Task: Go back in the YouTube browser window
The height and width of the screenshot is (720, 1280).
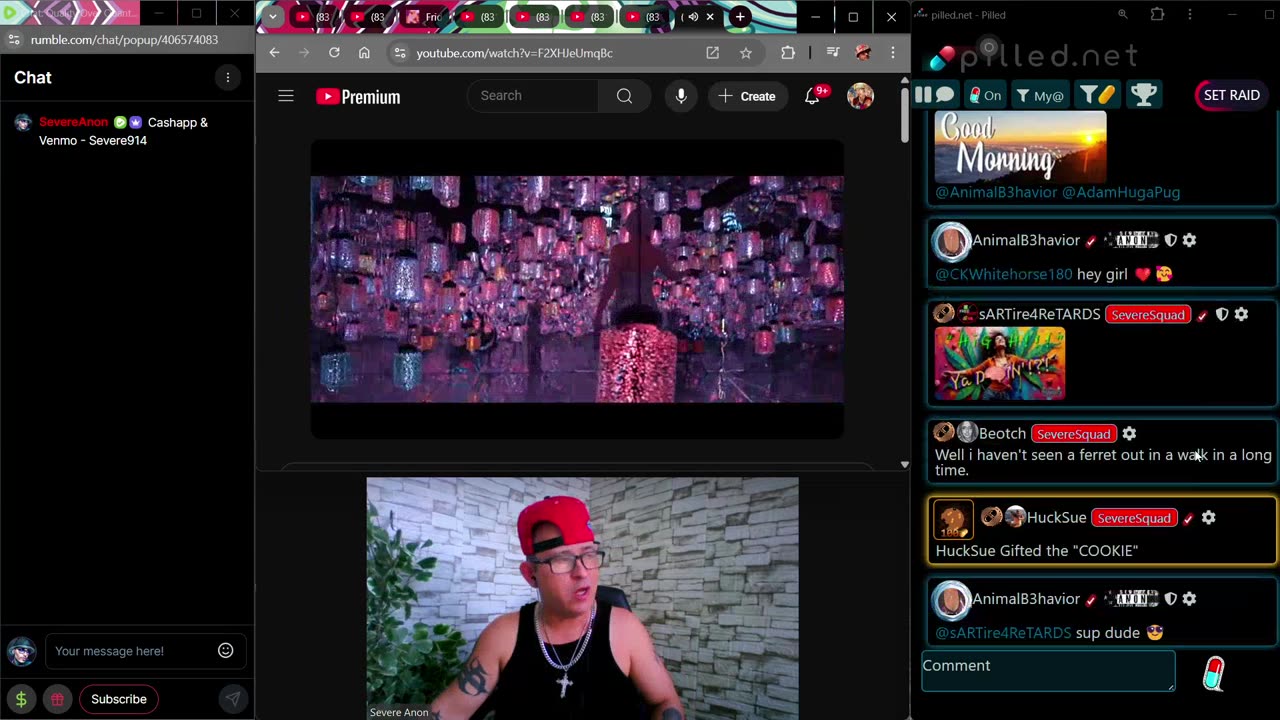Action: (274, 53)
